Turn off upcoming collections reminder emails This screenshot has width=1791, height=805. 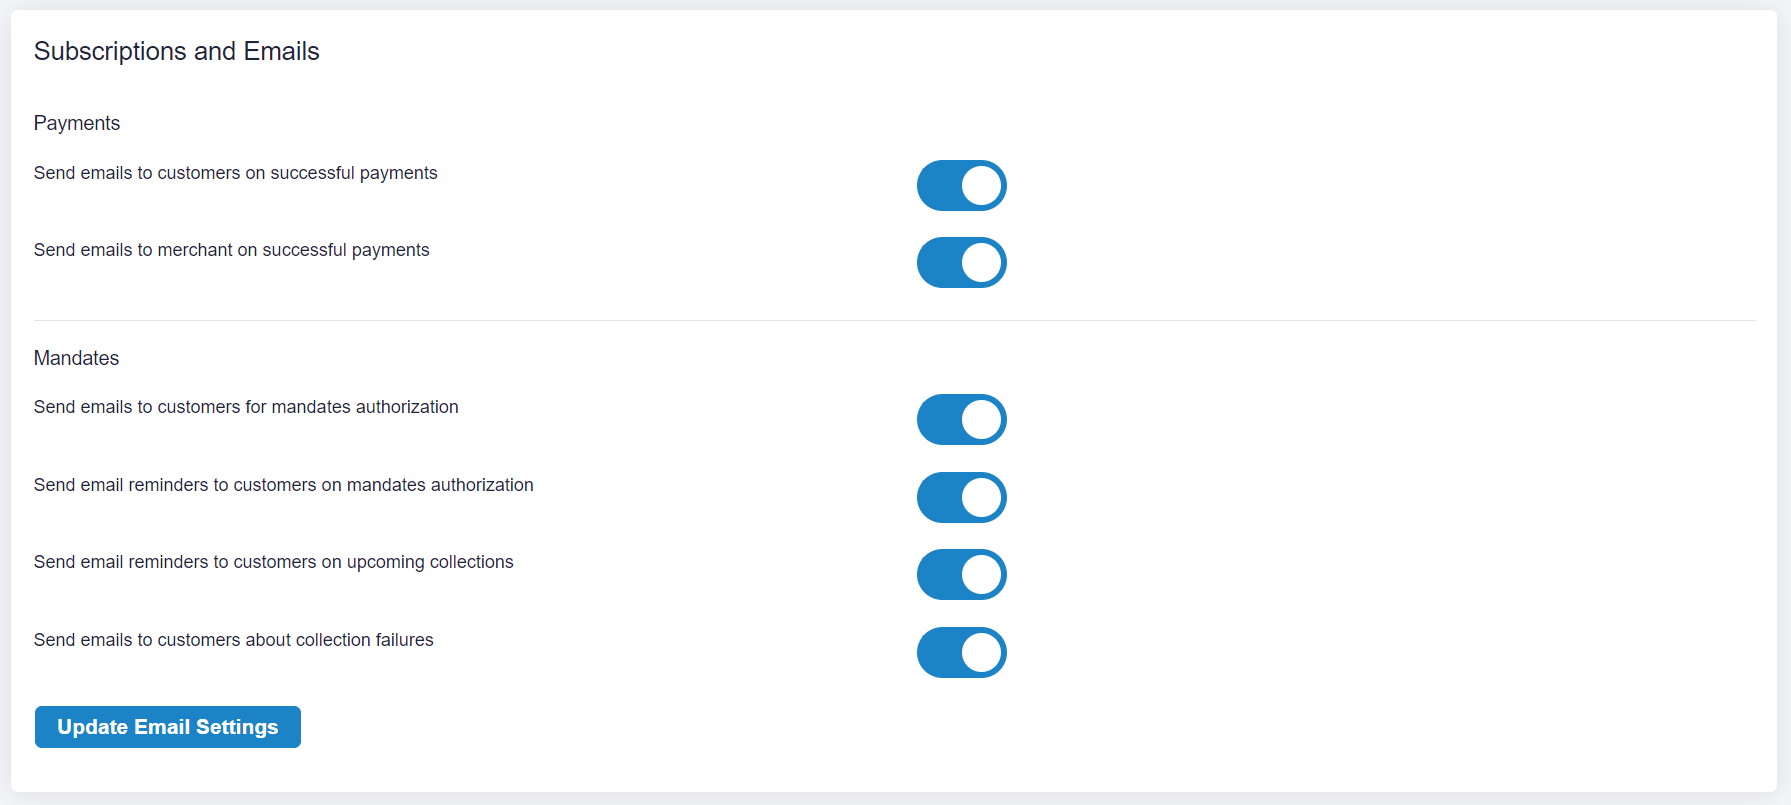(x=961, y=574)
